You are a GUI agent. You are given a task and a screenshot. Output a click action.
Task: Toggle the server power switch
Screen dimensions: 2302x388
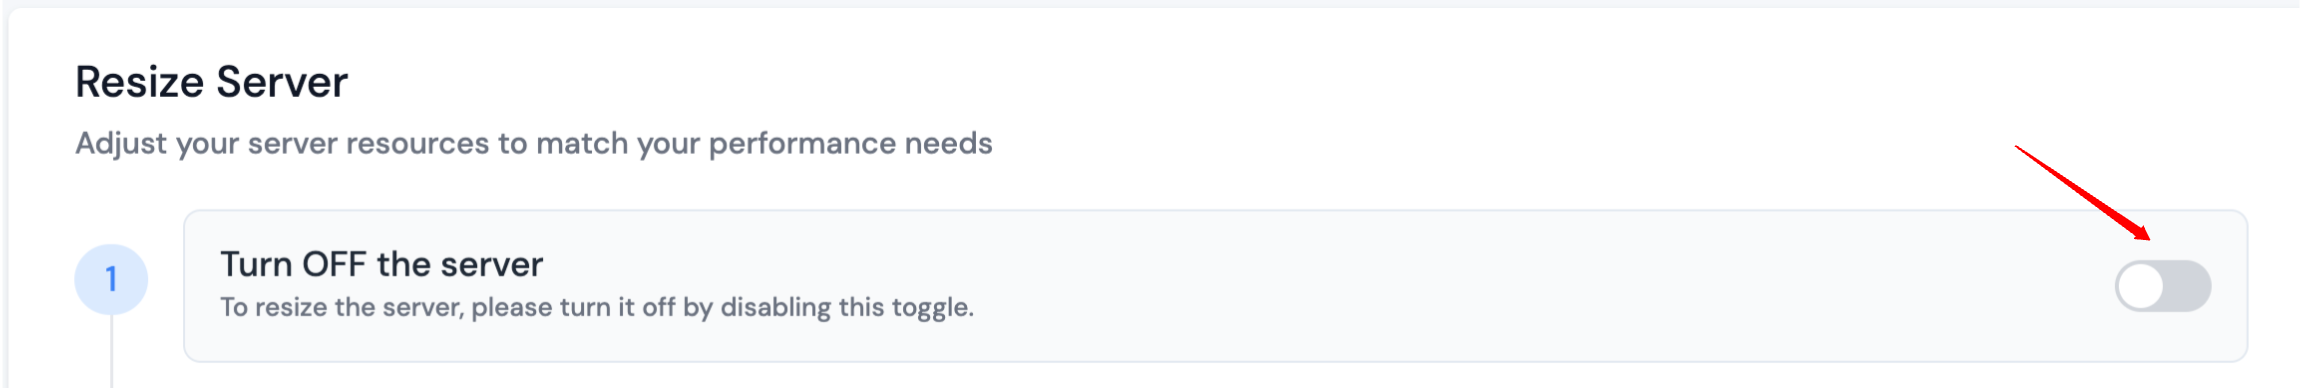coord(2162,286)
